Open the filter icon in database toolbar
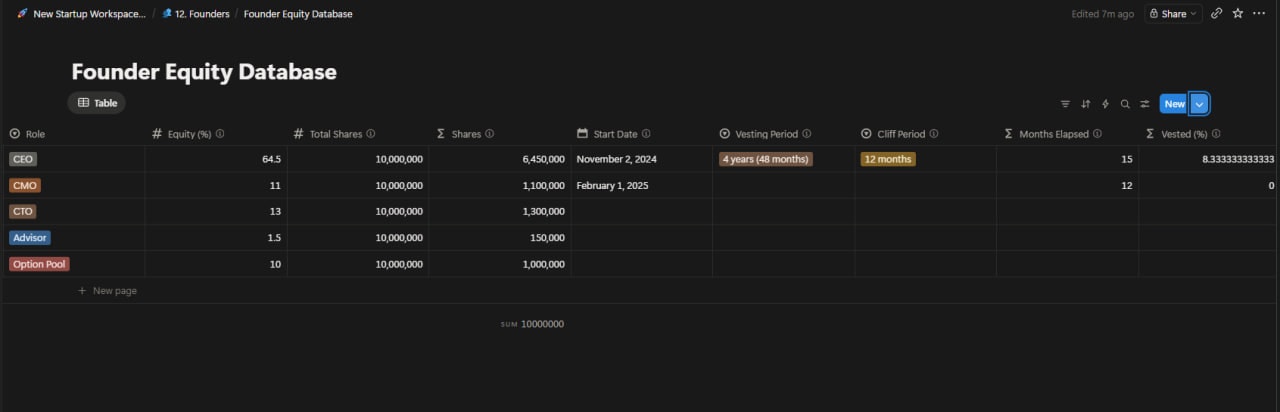The width and height of the screenshot is (1280, 412). (1065, 104)
